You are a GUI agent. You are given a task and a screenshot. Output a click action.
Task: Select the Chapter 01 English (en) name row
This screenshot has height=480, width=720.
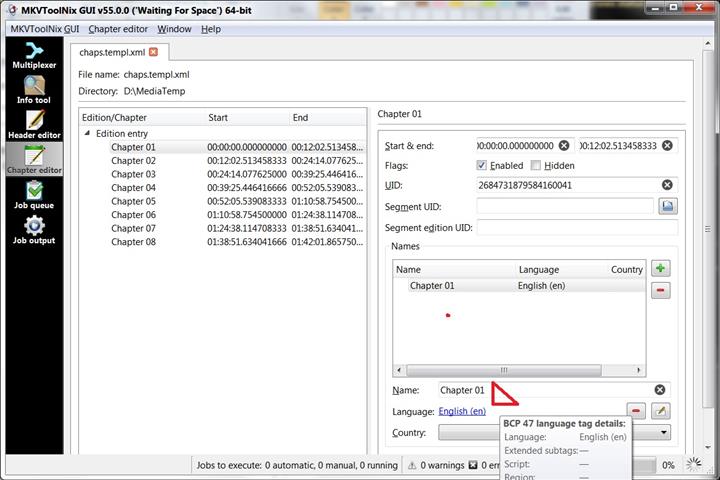click(519, 286)
